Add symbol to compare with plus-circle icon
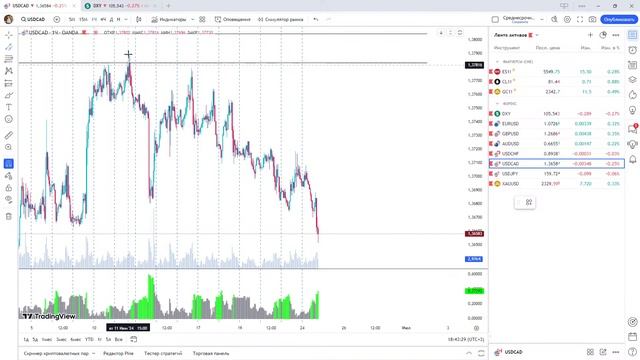The width and height of the screenshot is (640, 360). pyautogui.click(x=57, y=19)
